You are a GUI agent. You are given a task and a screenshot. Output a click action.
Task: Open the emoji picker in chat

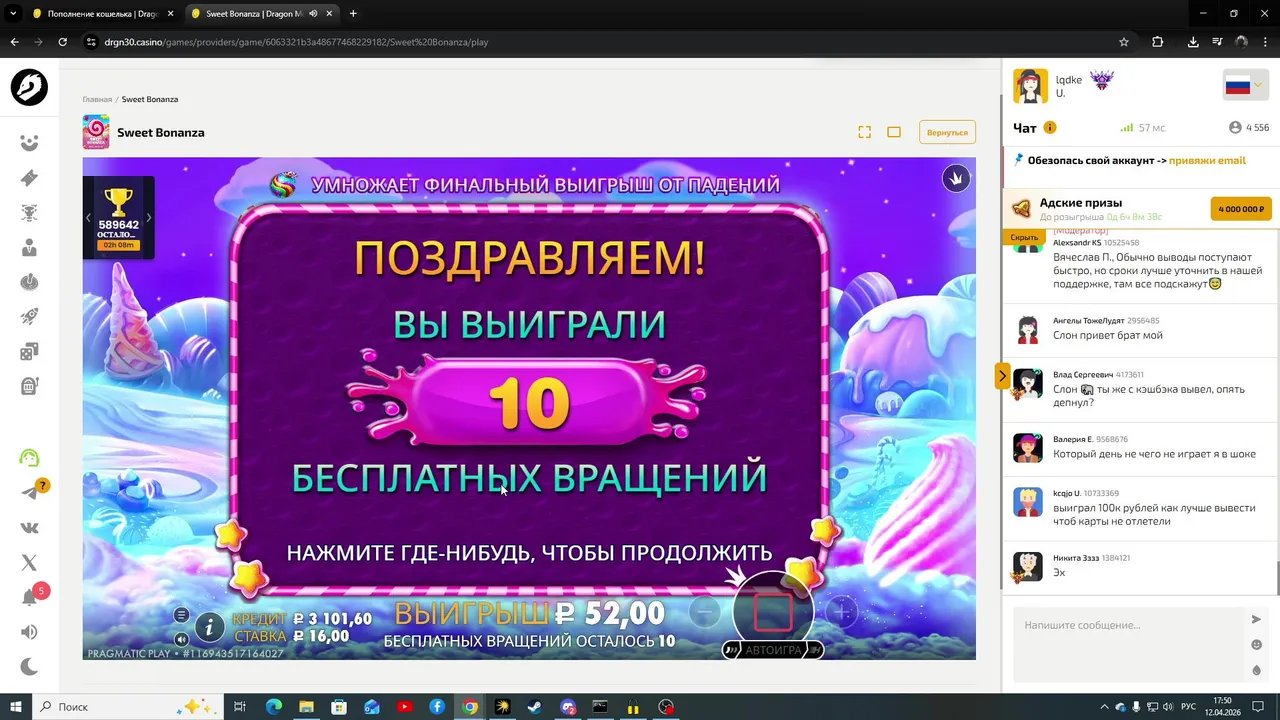click(x=1257, y=645)
